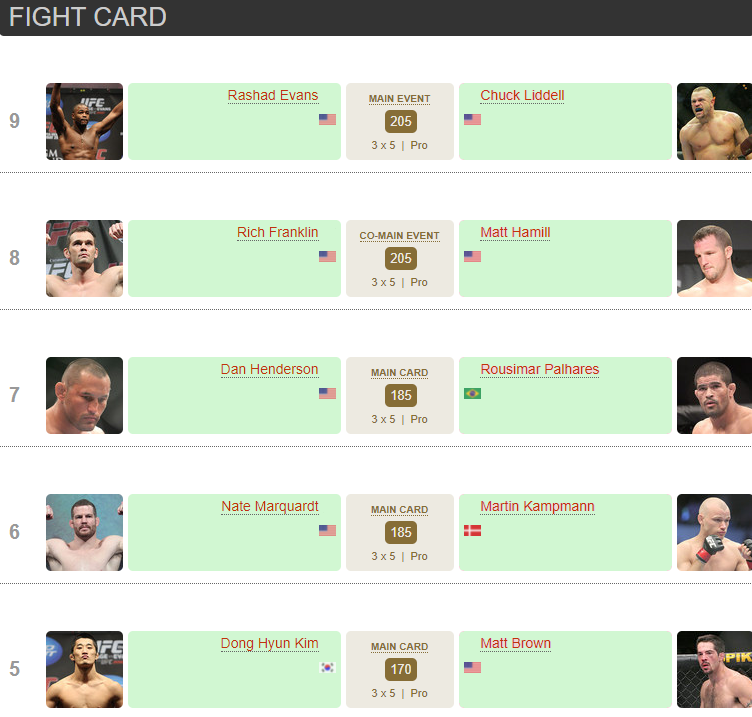Image resolution: width=752 pixels, height=717 pixels.
Task: Click the US flag under Matt Brown
Action: (472, 667)
